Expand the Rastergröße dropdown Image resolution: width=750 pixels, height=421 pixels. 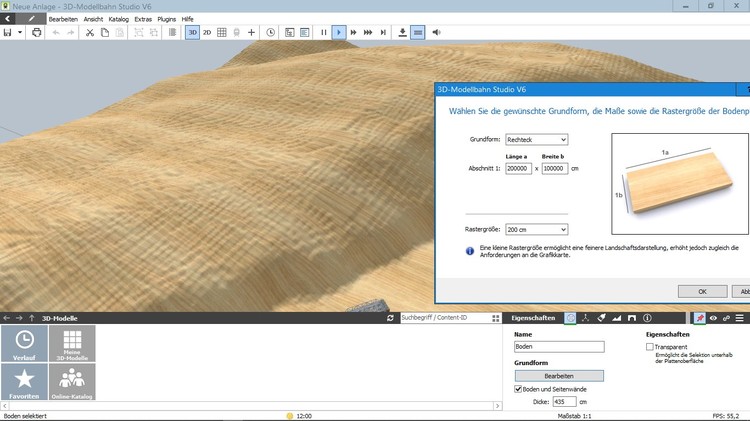[535, 229]
